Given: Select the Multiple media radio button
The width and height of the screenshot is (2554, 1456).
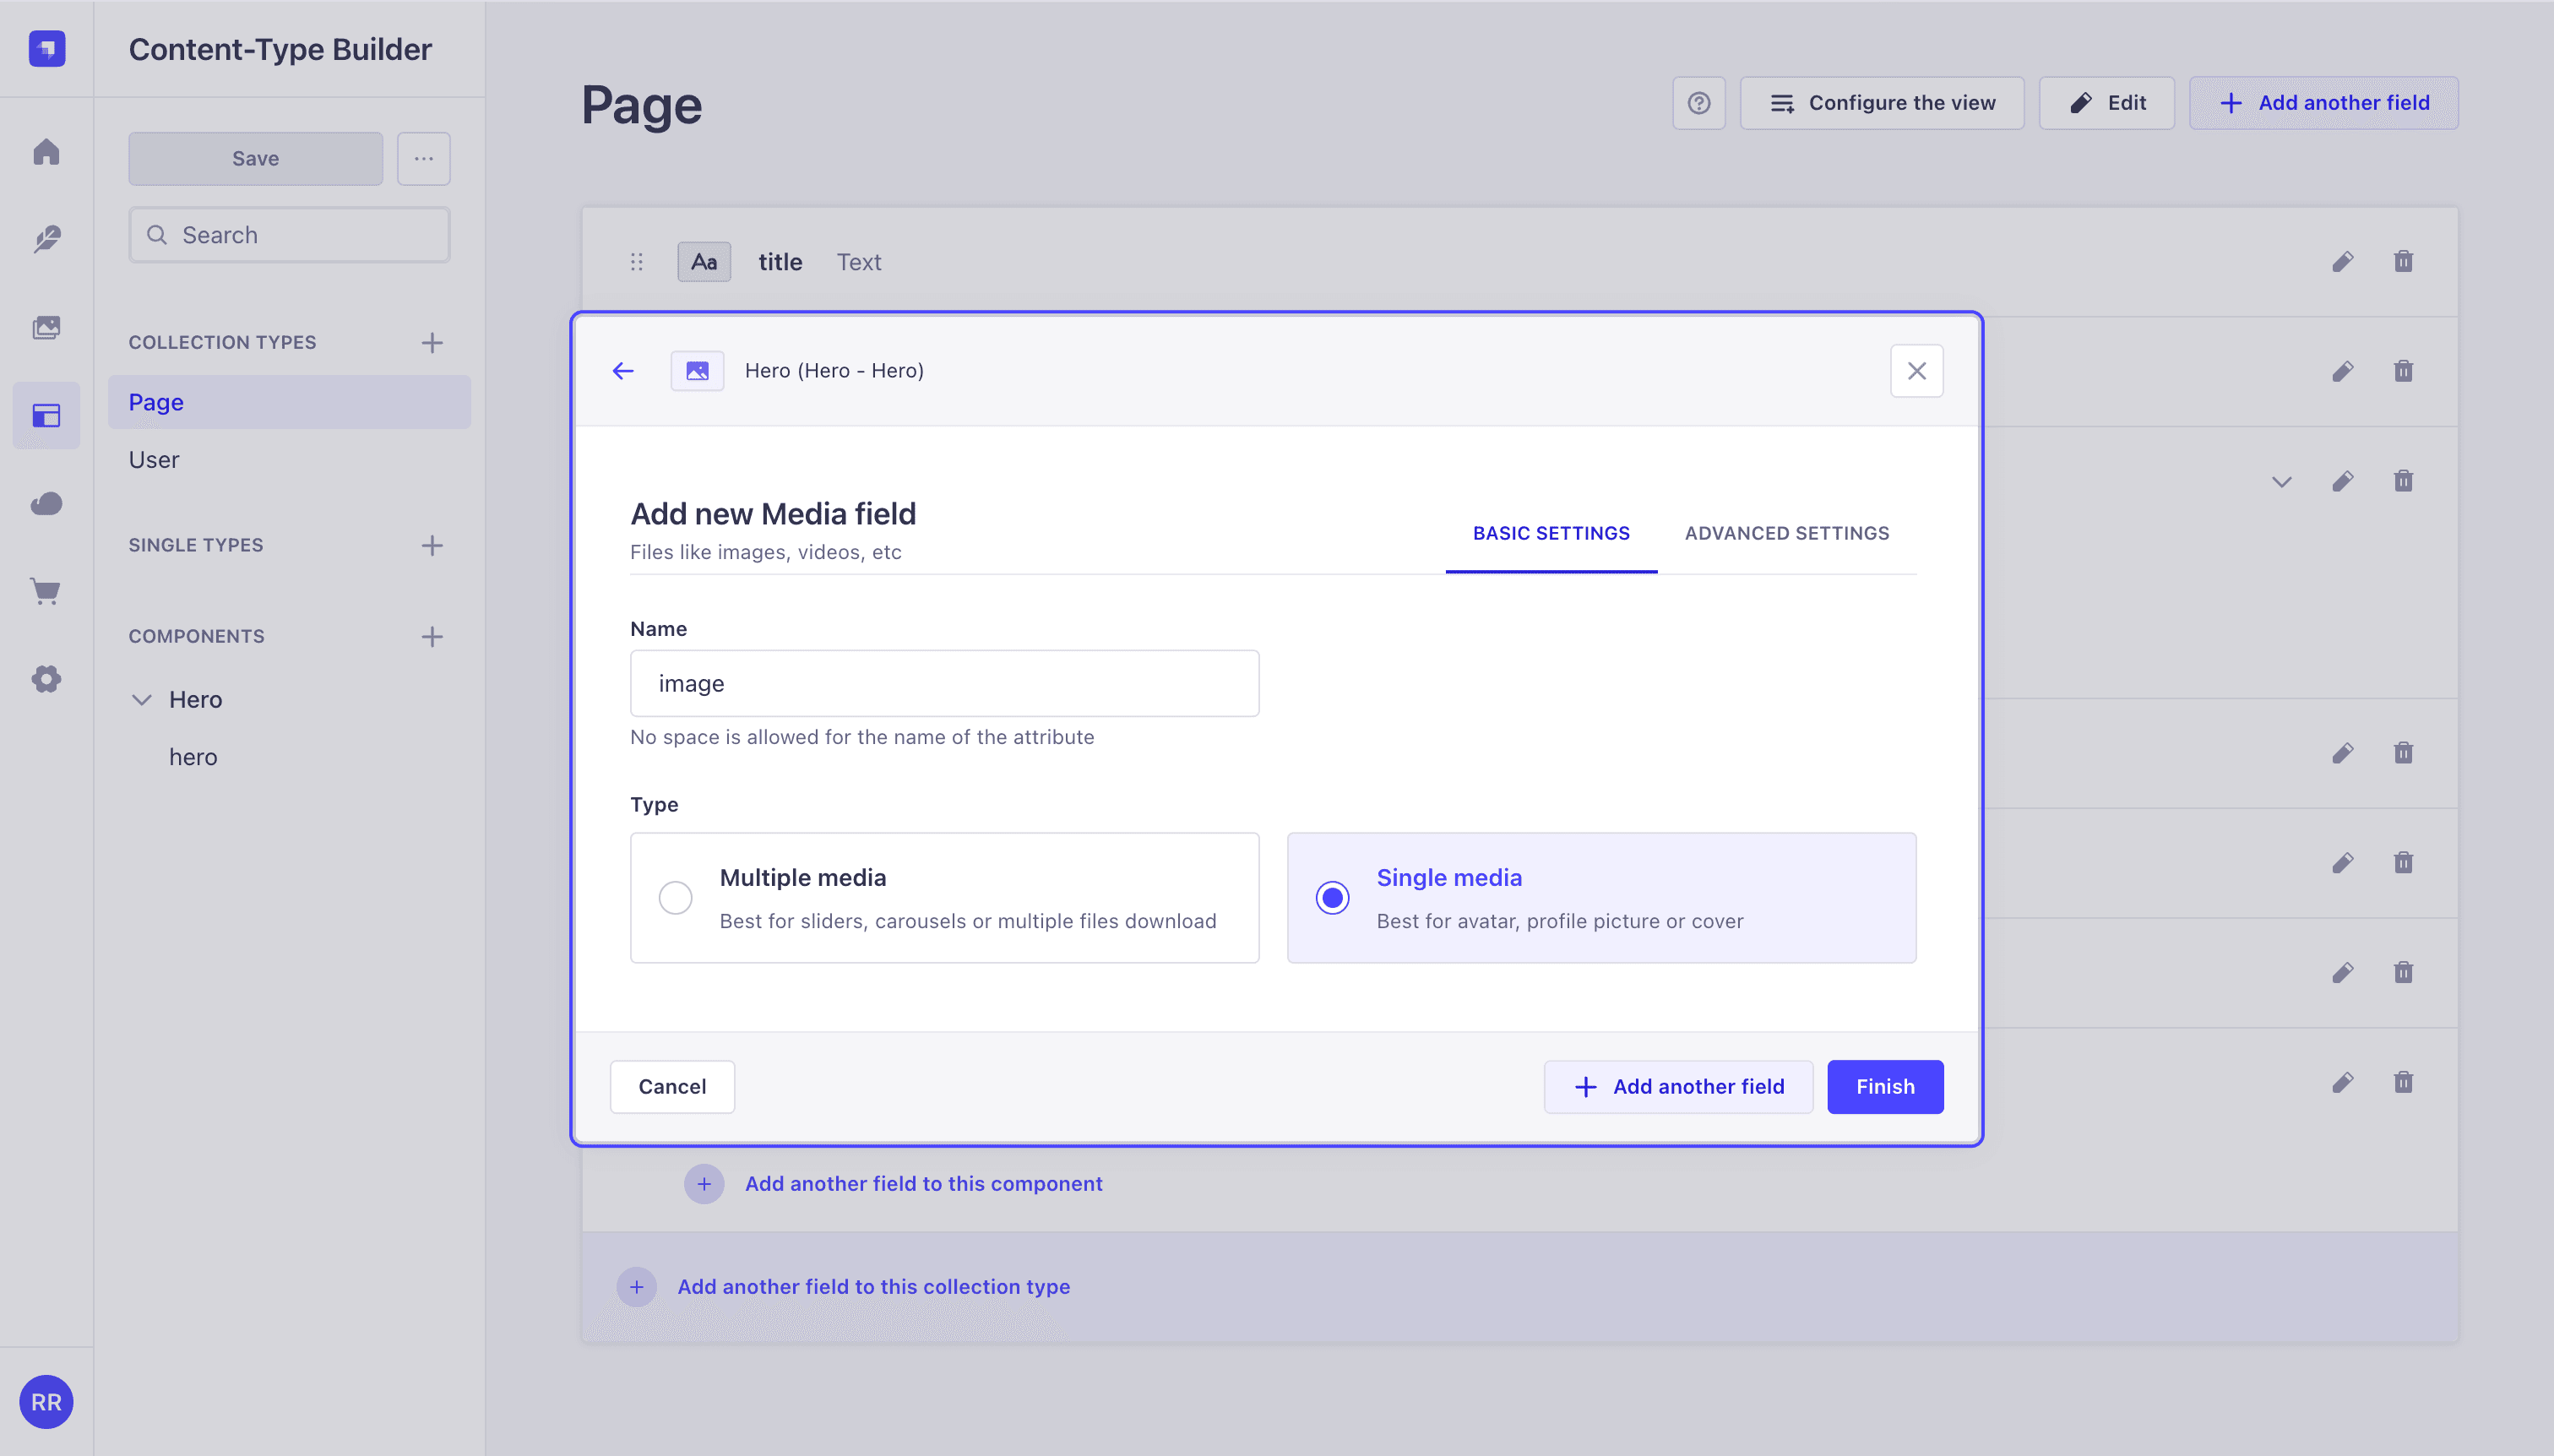Looking at the screenshot, I should point(675,898).
